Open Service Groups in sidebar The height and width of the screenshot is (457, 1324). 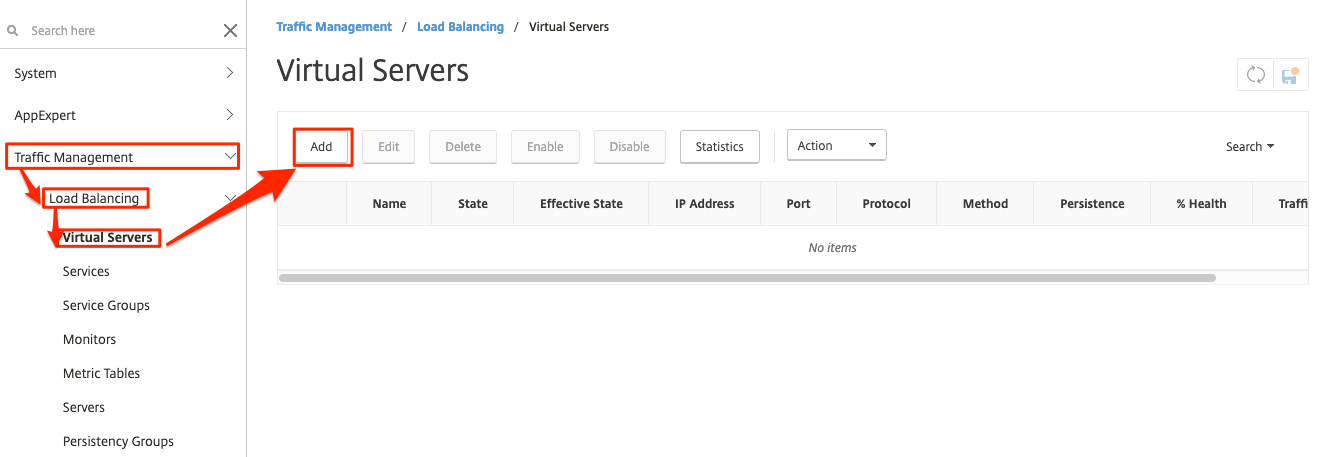tap(106, 305)
